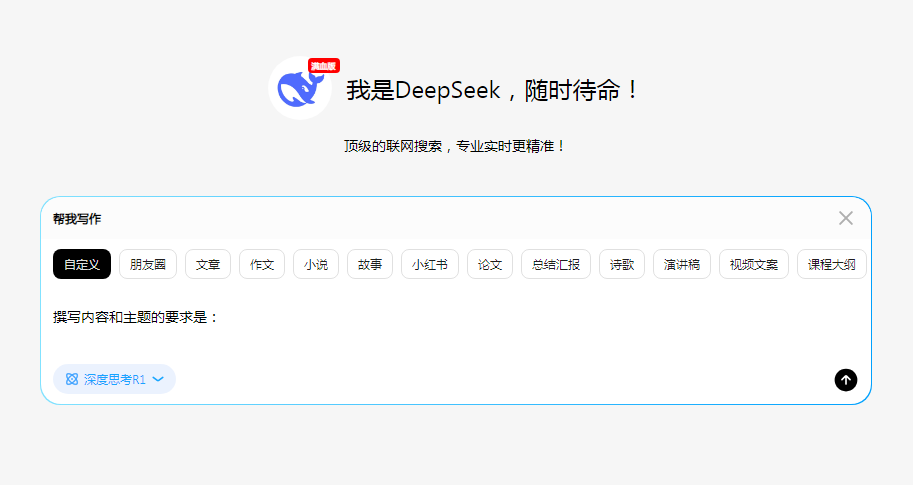
Task: Select the 故事 category
Action: (370, 264)
